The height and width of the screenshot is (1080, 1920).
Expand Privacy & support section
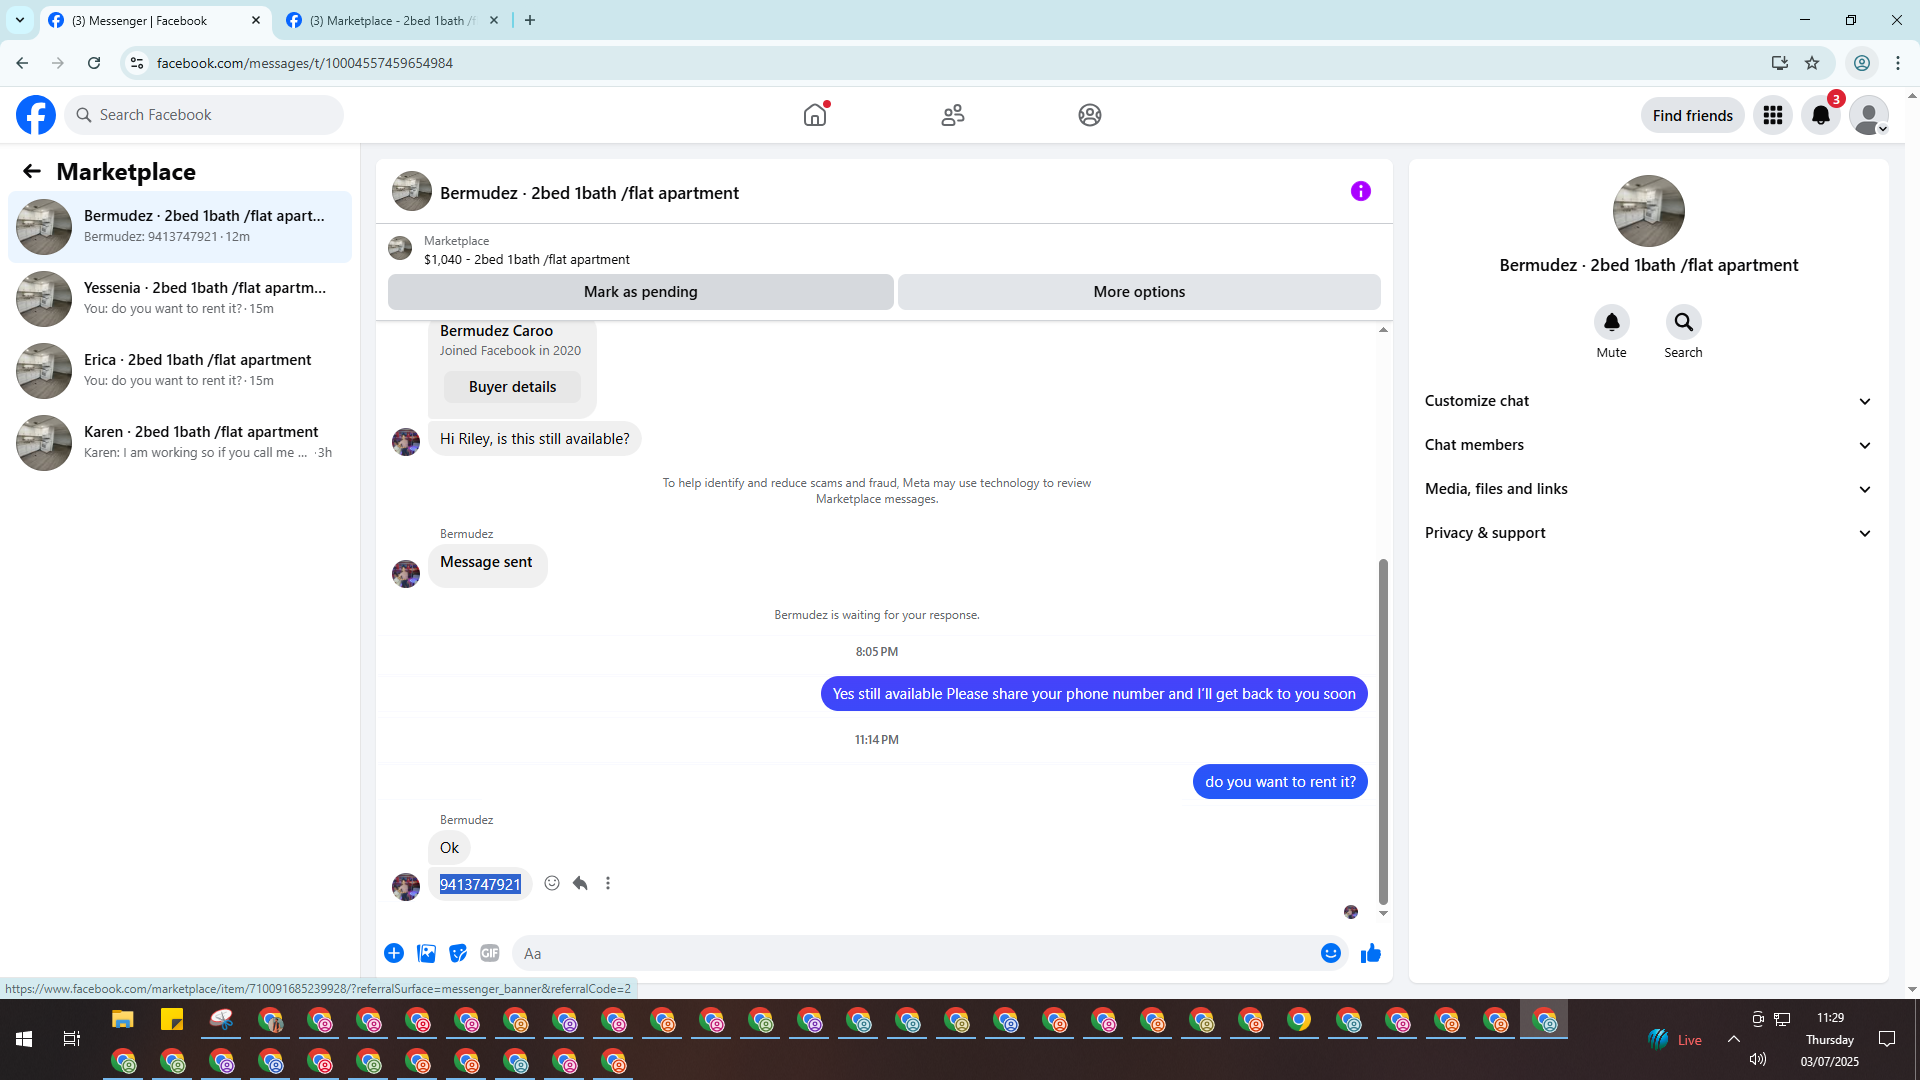point(1648,533)
